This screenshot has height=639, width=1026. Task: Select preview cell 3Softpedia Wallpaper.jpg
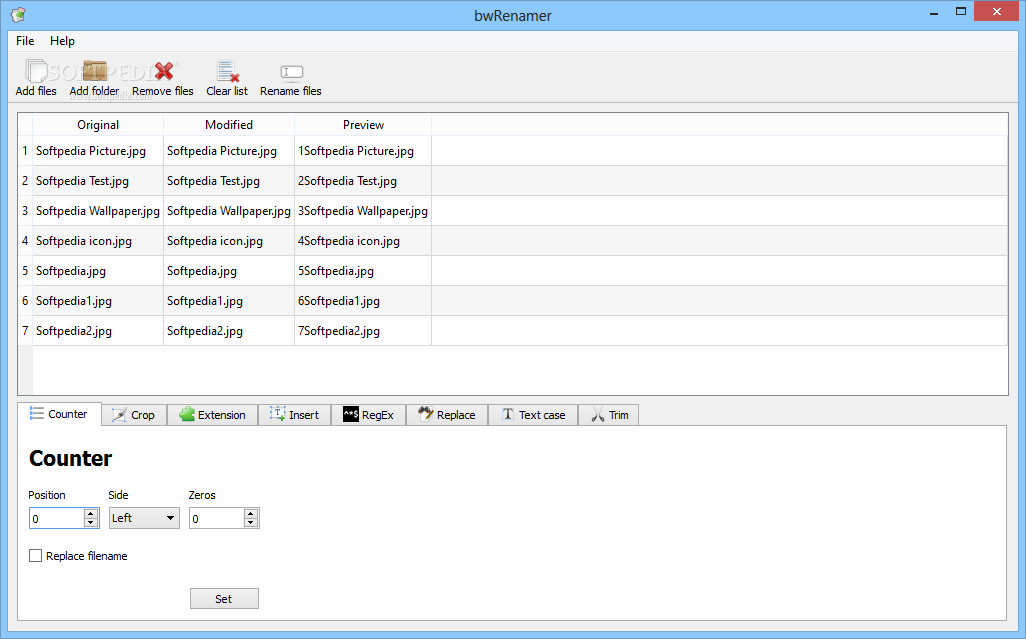pyautogui.click(x=363, y=211)
